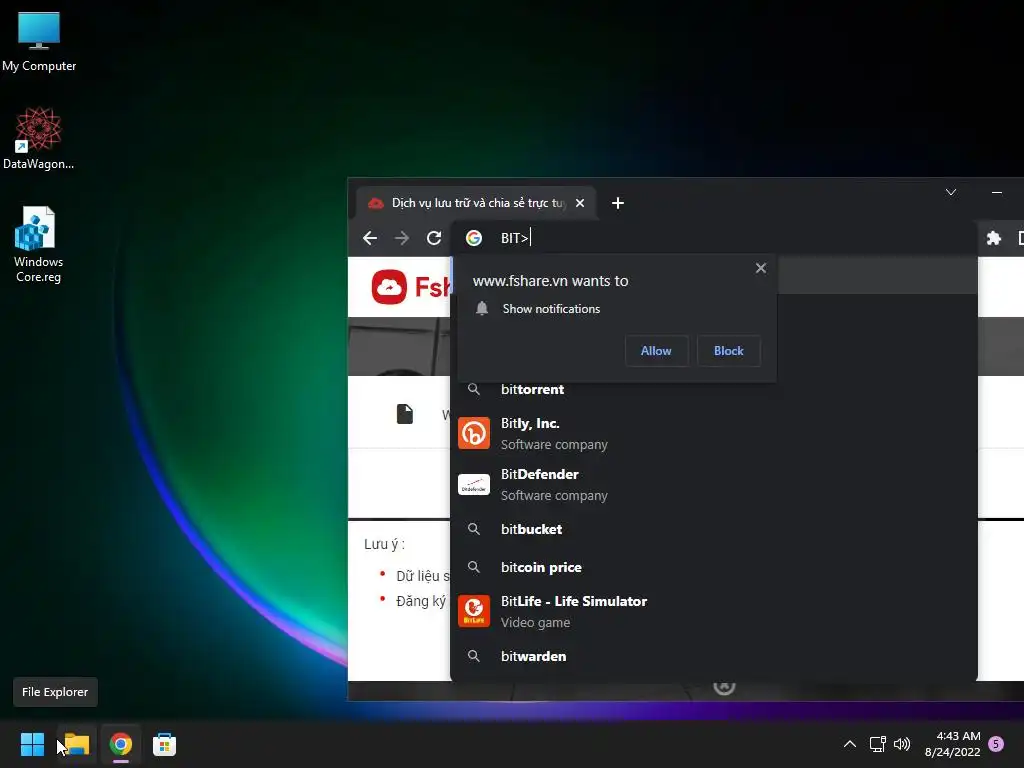This screenshot has width=1024, height=768.
Task: Select bitcoin price suggestion
Action: click(x=713, y=567)
